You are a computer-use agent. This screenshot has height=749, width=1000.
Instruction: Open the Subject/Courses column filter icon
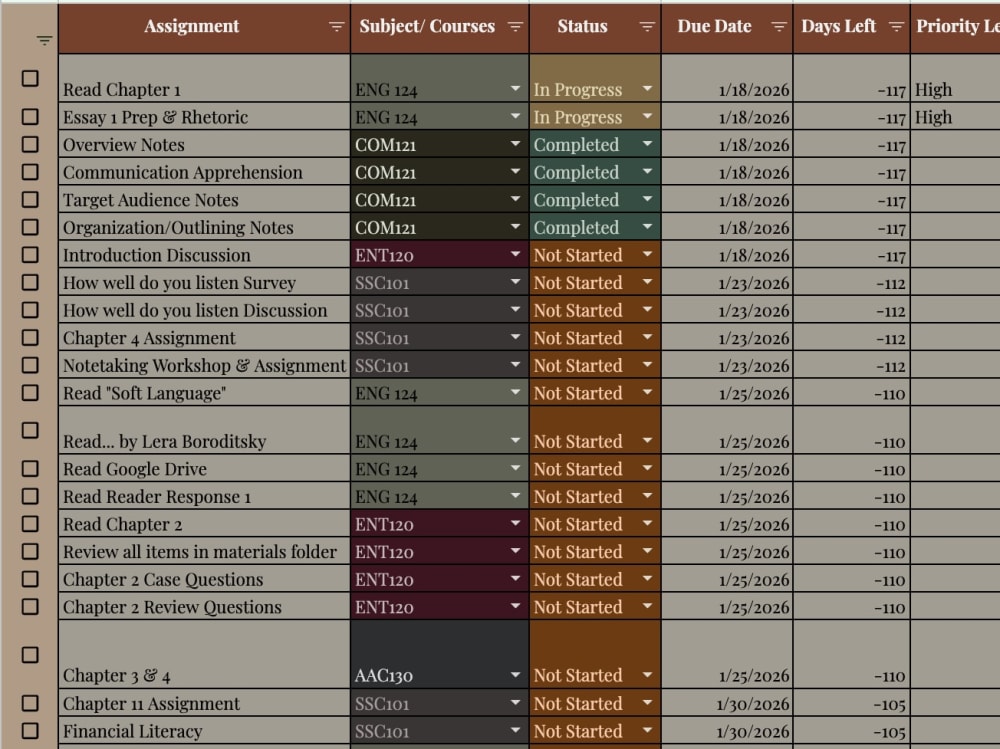[515, 26]
